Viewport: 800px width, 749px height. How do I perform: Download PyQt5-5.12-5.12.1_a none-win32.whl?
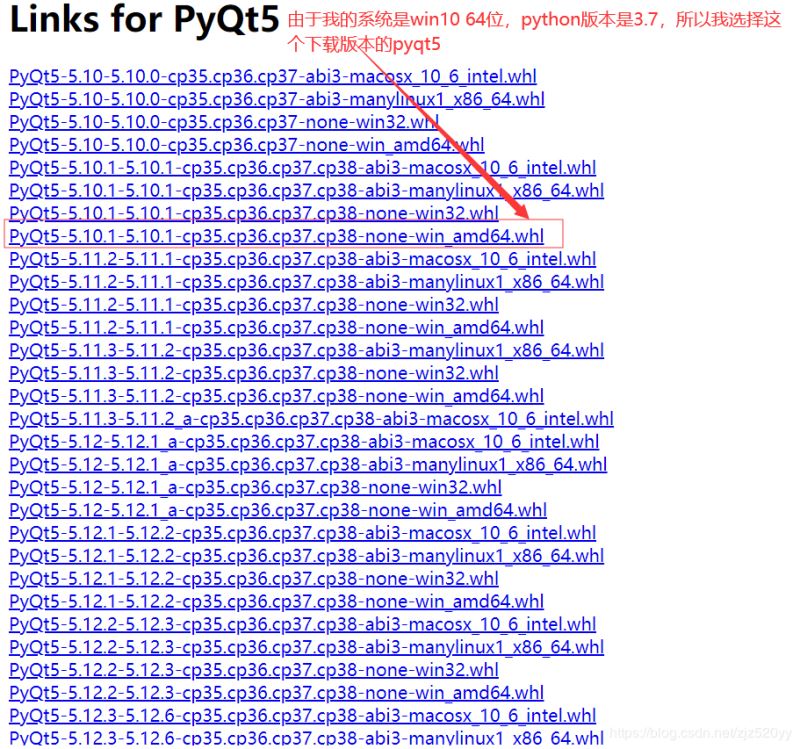pyautogui.click(x=256, y=488)
